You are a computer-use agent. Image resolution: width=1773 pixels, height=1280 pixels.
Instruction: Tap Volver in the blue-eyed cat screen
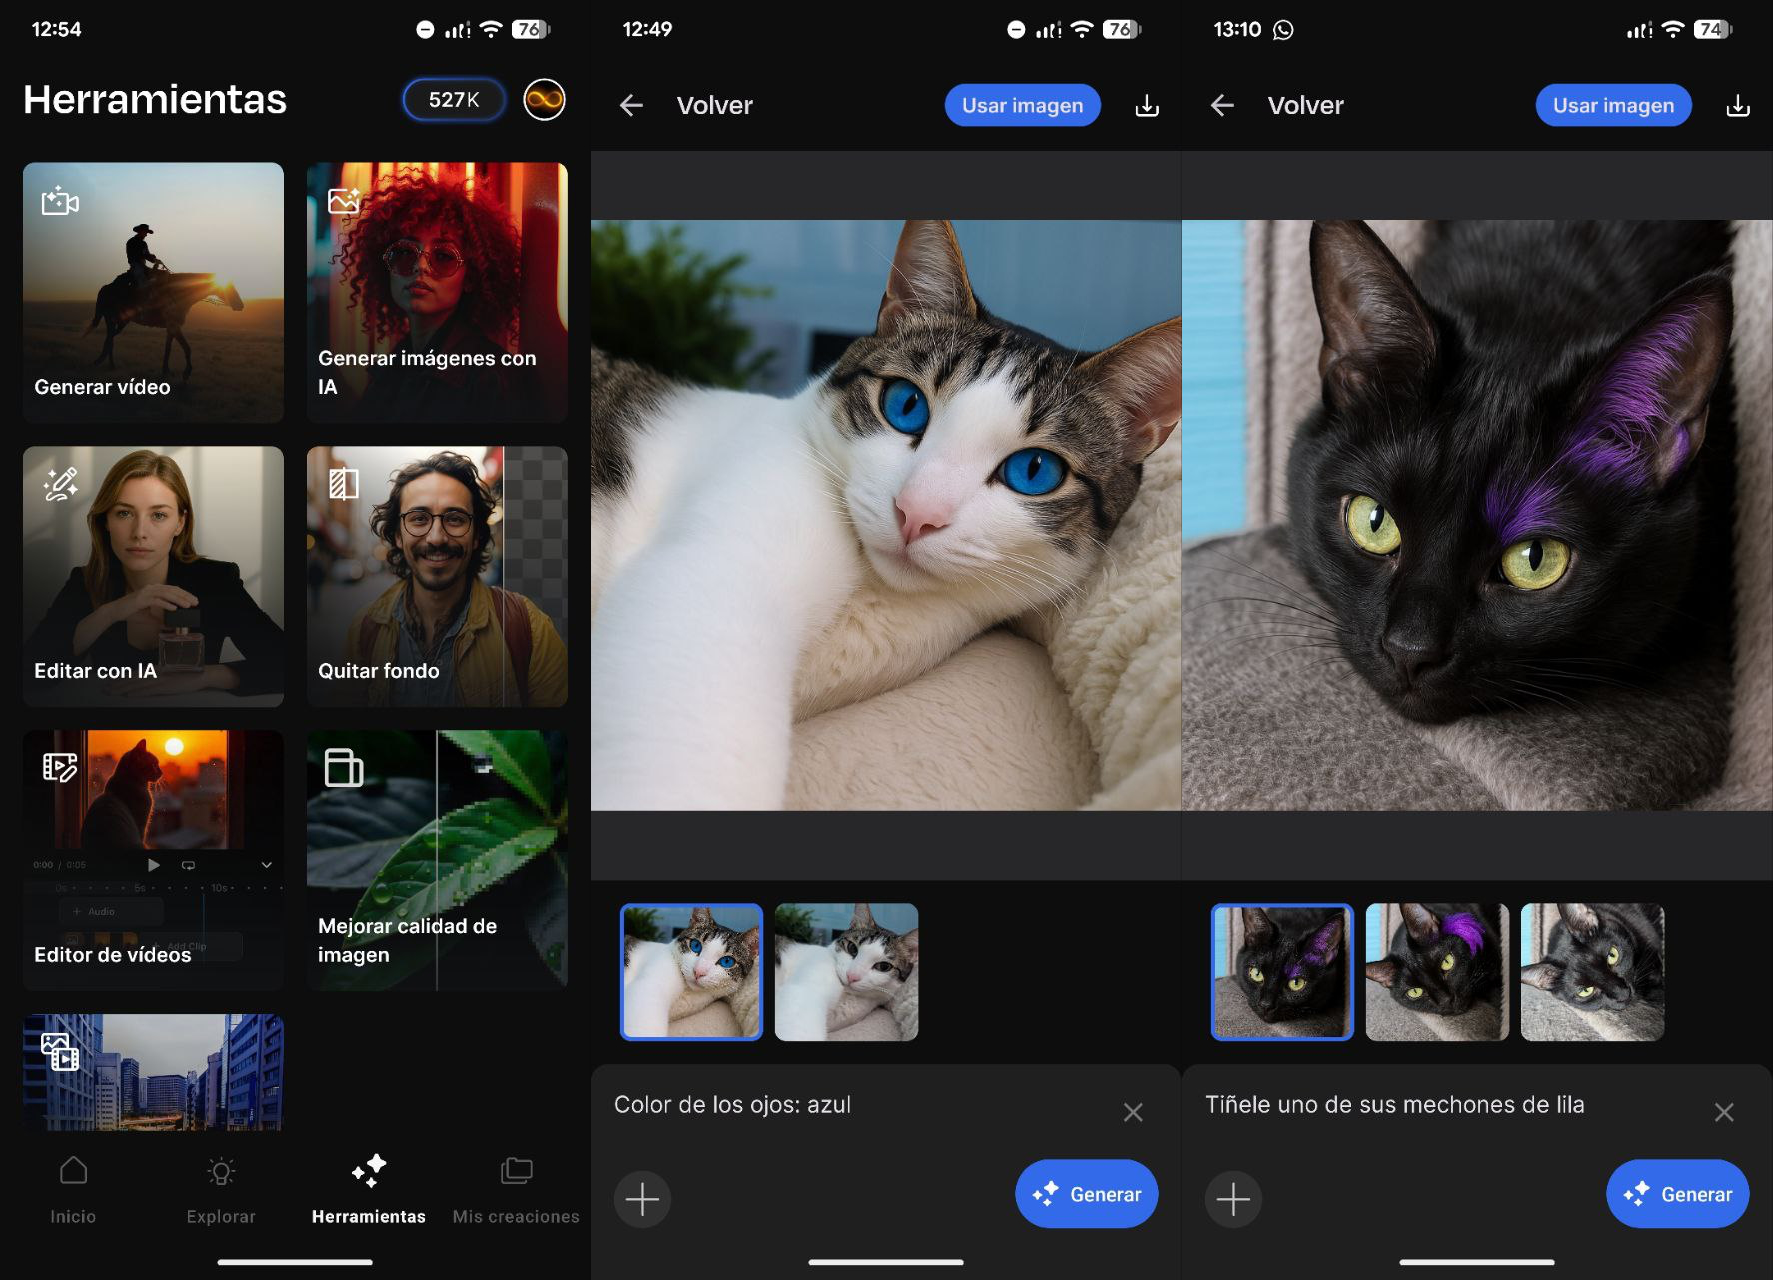pos(714,105)
